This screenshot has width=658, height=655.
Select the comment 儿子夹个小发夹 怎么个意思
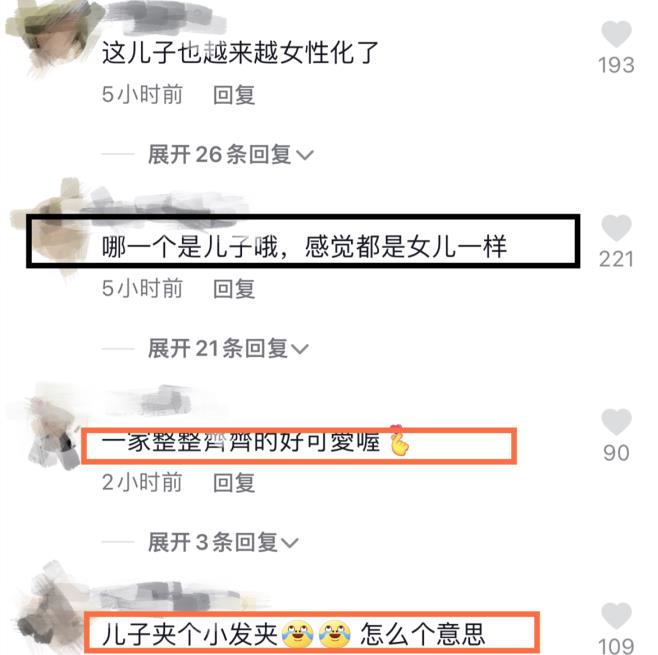293,634
